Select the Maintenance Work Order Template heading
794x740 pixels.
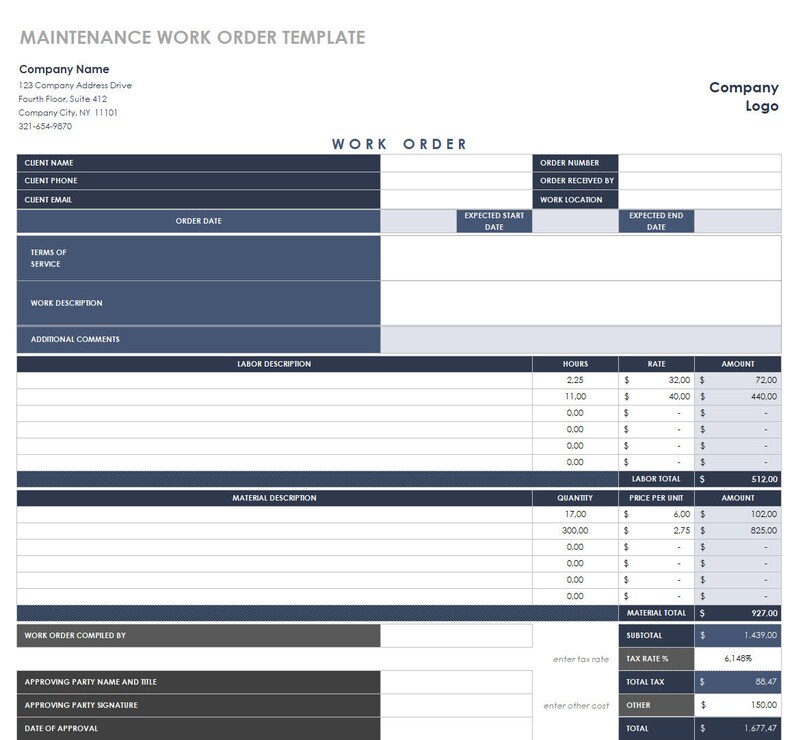click(192, 37)
